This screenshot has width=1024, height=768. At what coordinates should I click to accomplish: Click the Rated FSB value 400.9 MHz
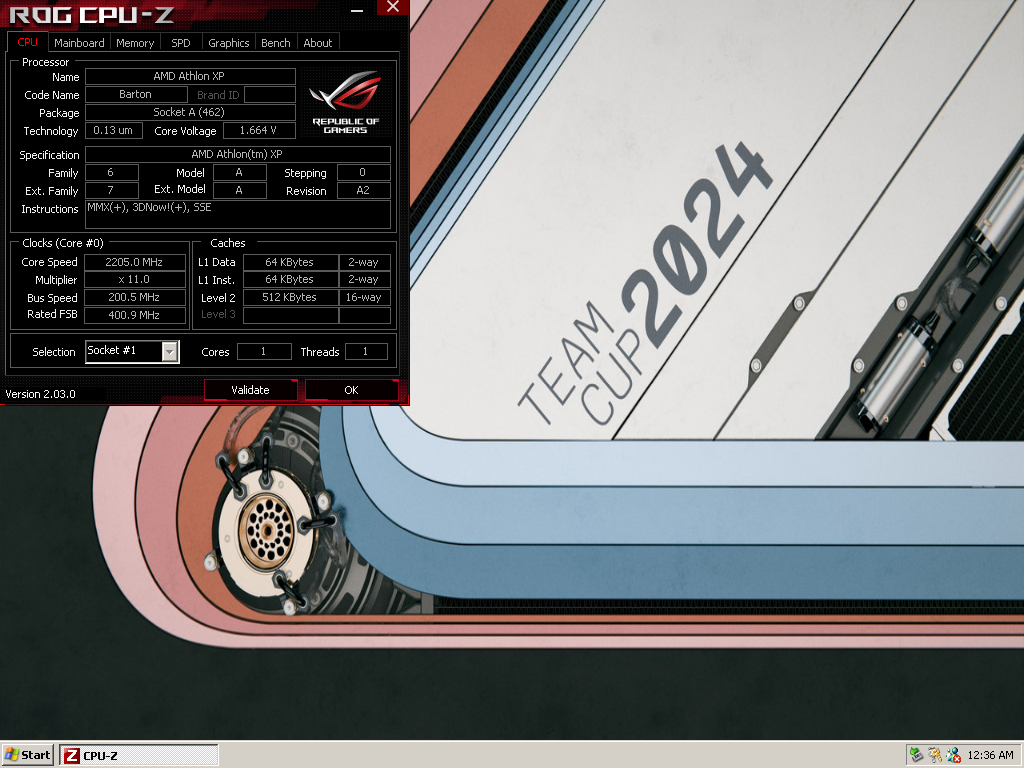(135, 315)
